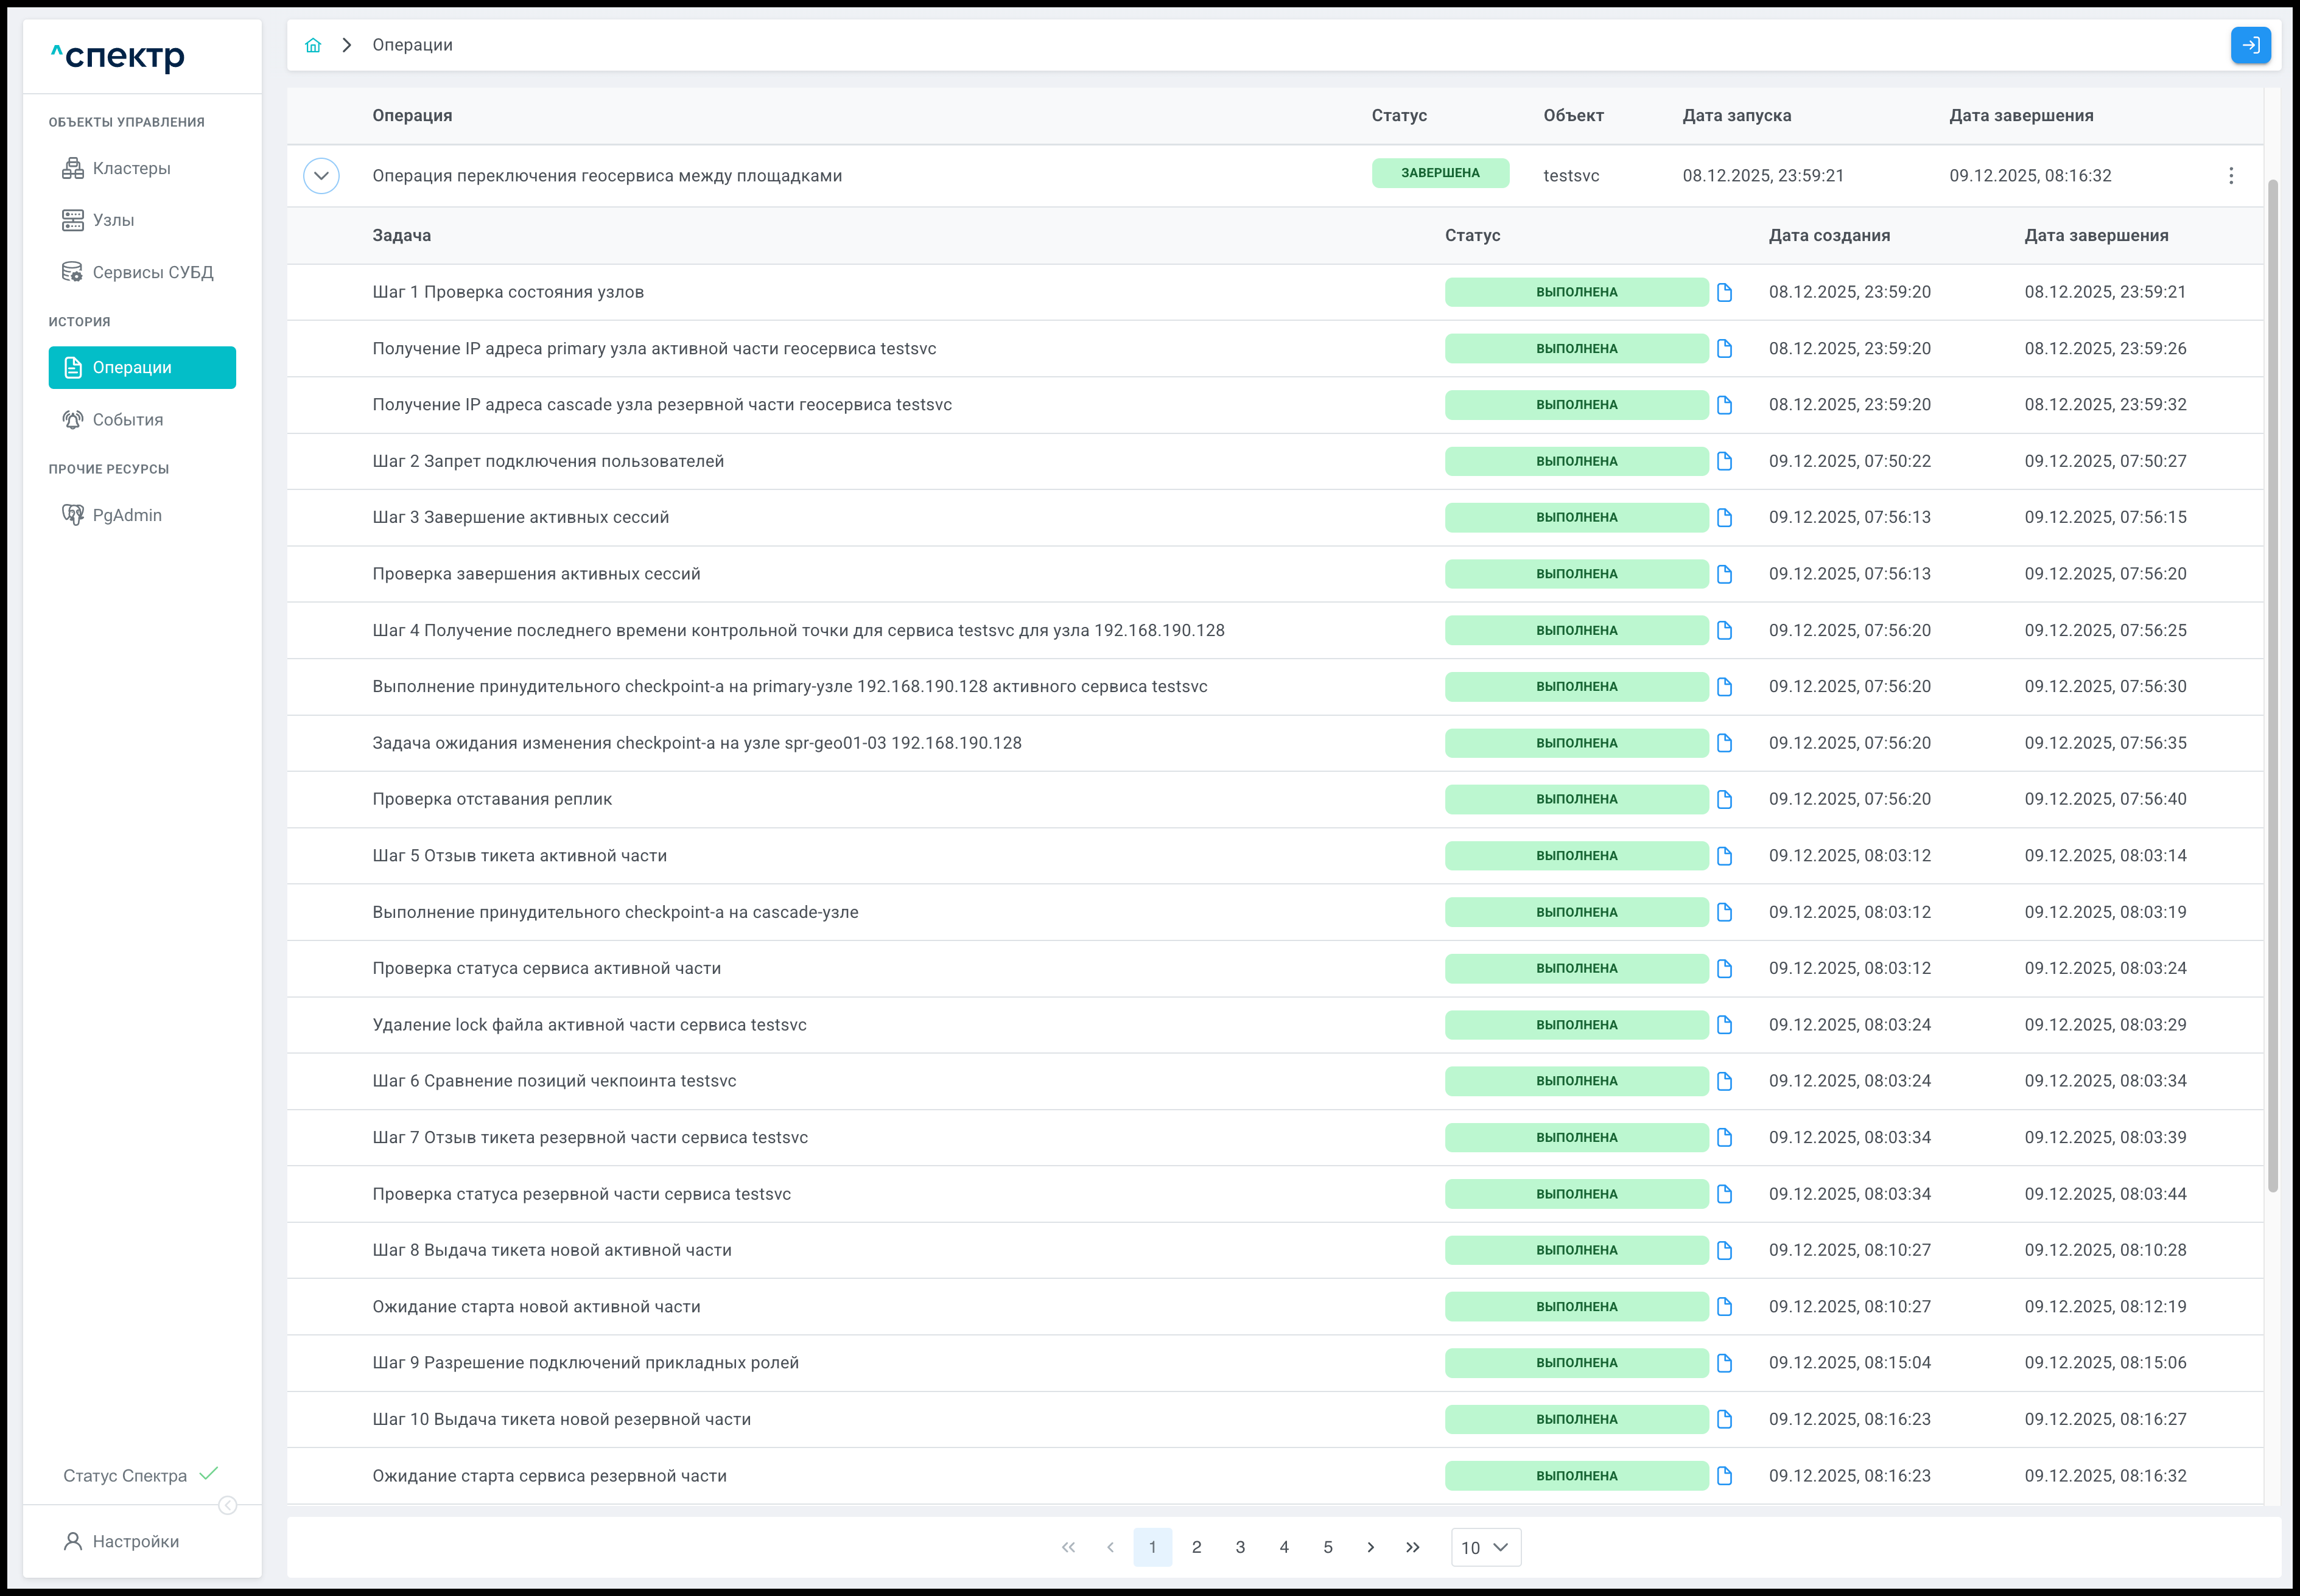The image size is (2300, 1596).
Task: Go to page 3 of operations
Action: [1240, 1547]
